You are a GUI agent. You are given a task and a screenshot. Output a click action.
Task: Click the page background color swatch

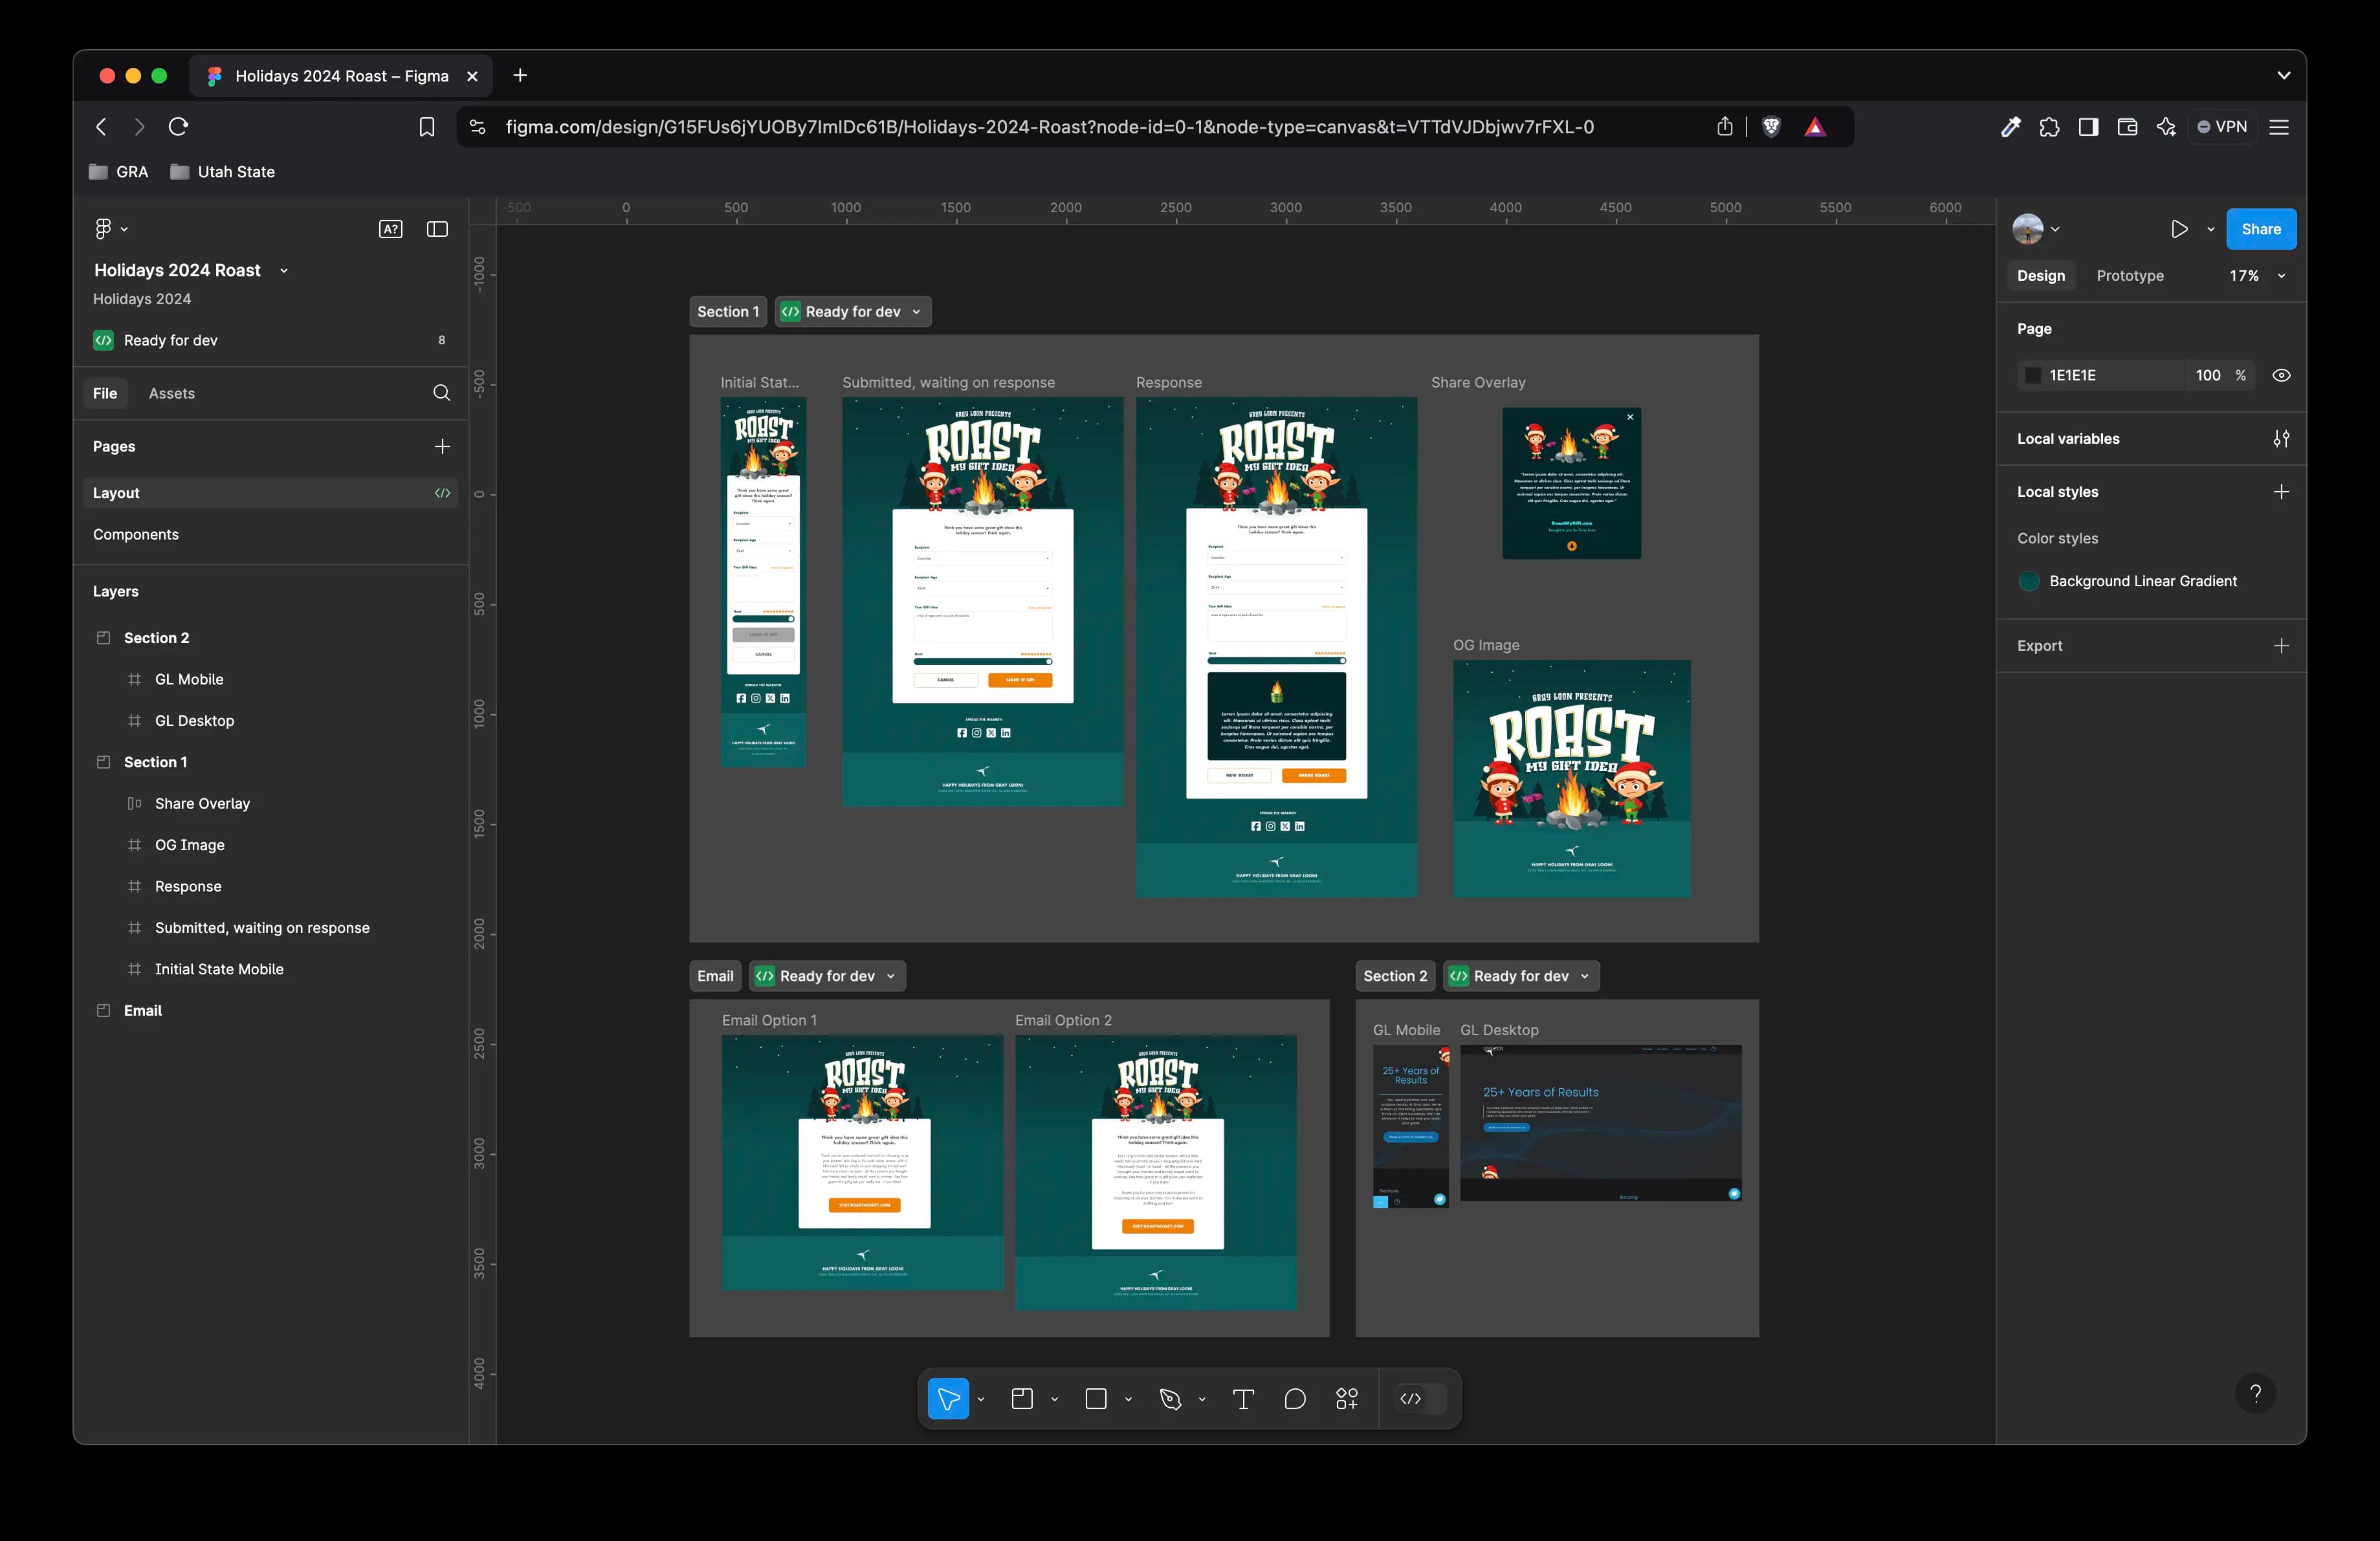pyautogui.click(x=2033, y=376)
